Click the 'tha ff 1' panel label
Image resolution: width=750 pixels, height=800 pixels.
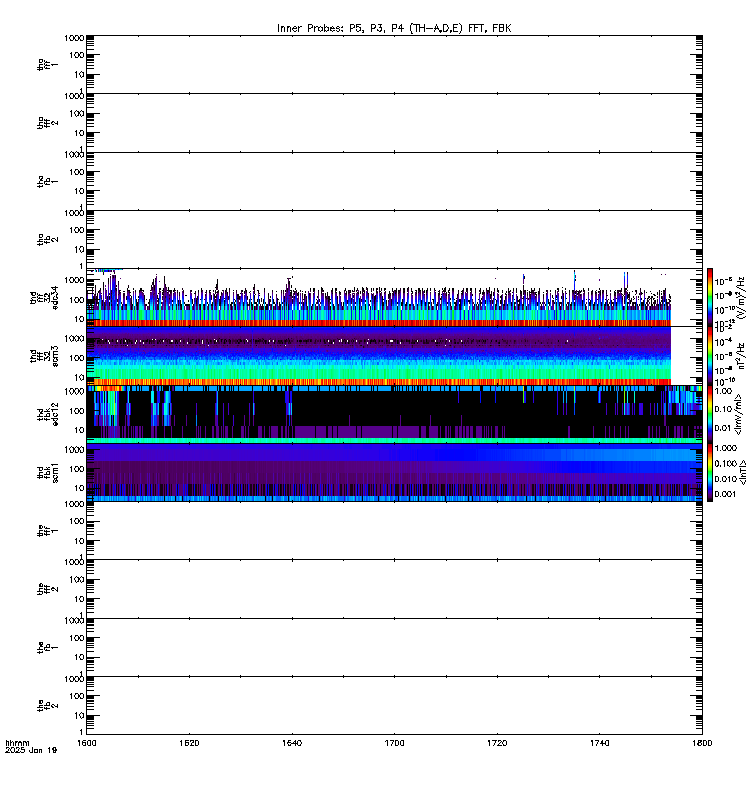pos(47,64)
